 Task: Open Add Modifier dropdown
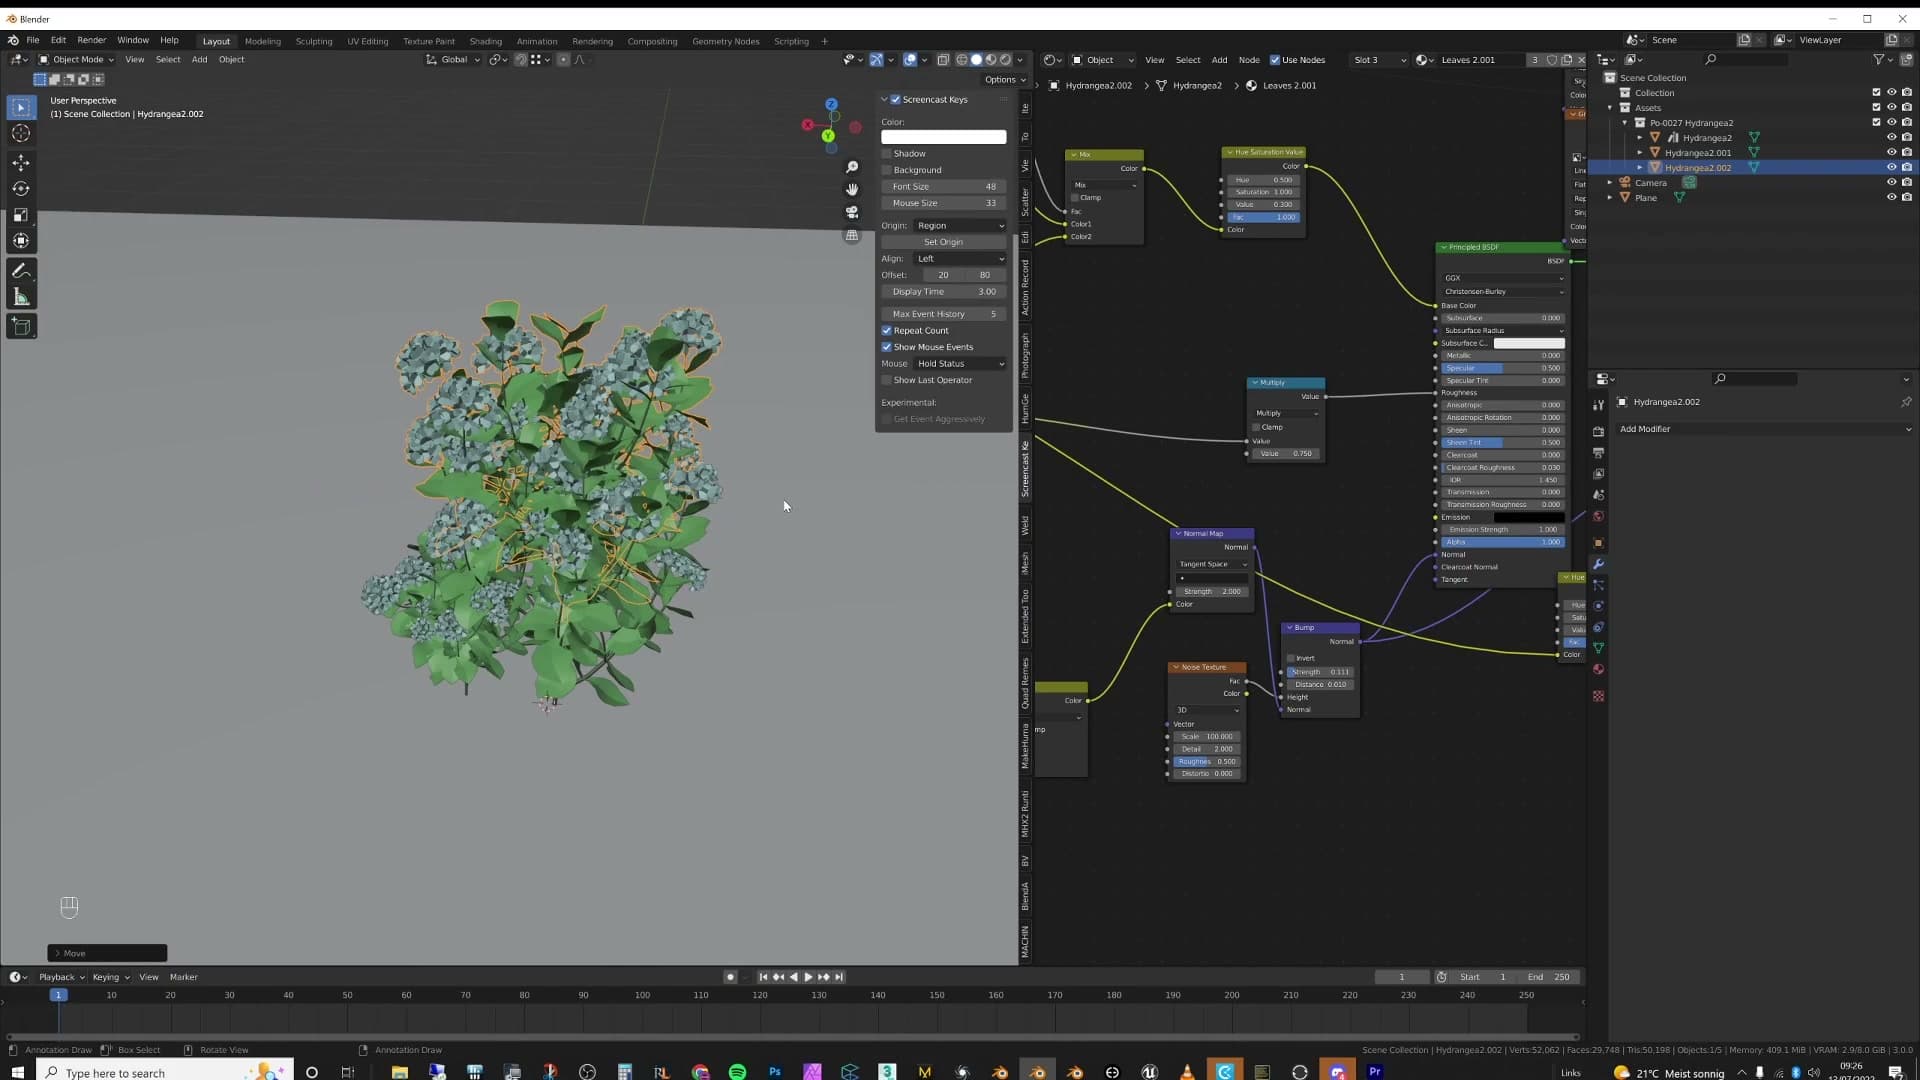1764,429
